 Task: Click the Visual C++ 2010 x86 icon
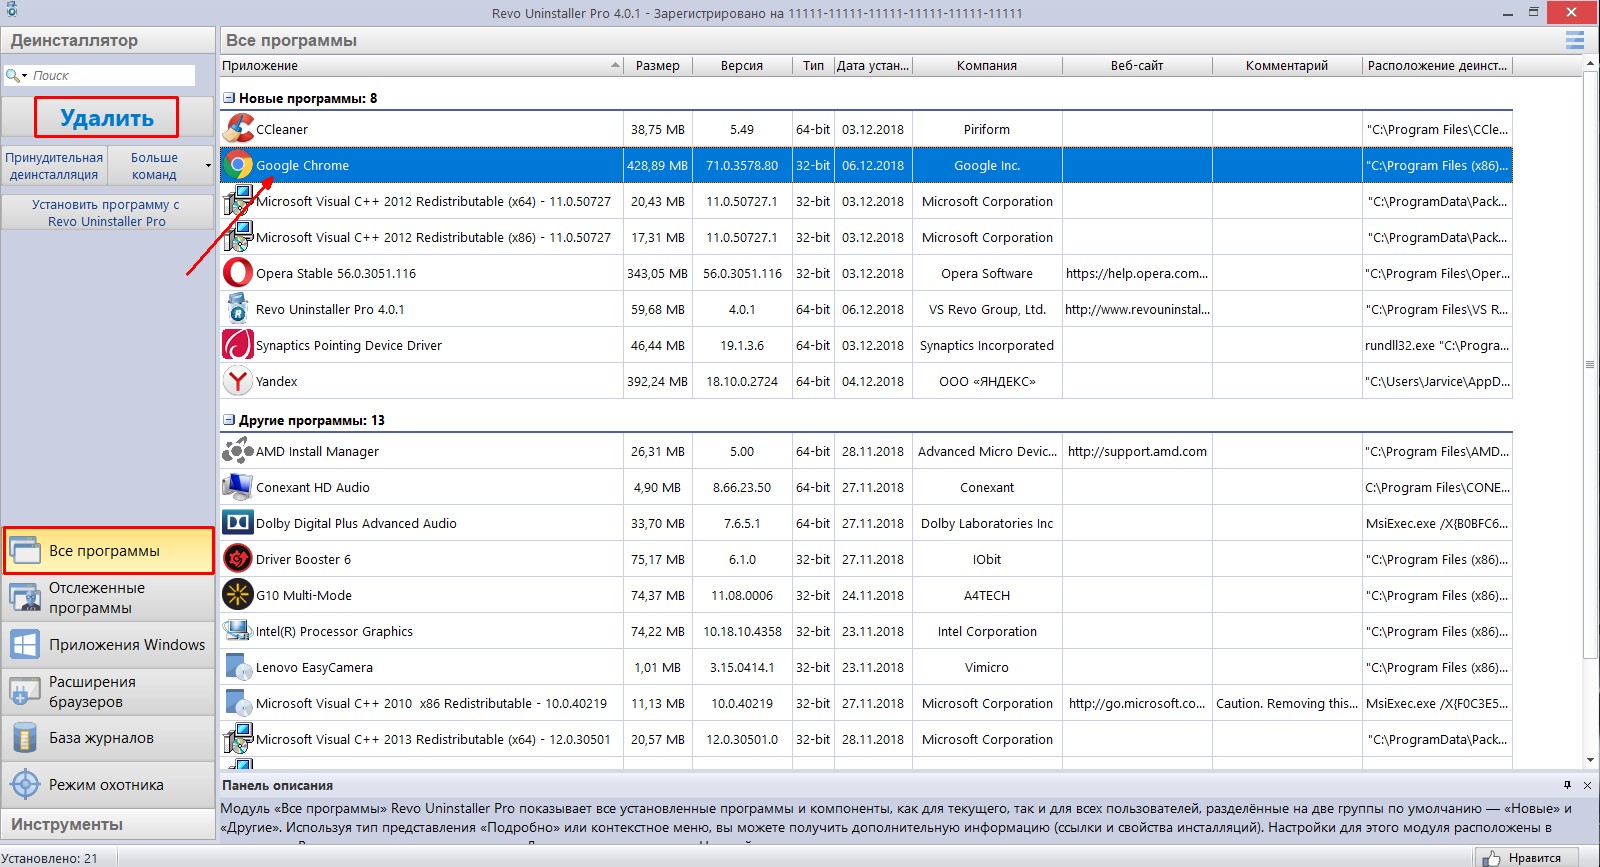click(238, 703)
